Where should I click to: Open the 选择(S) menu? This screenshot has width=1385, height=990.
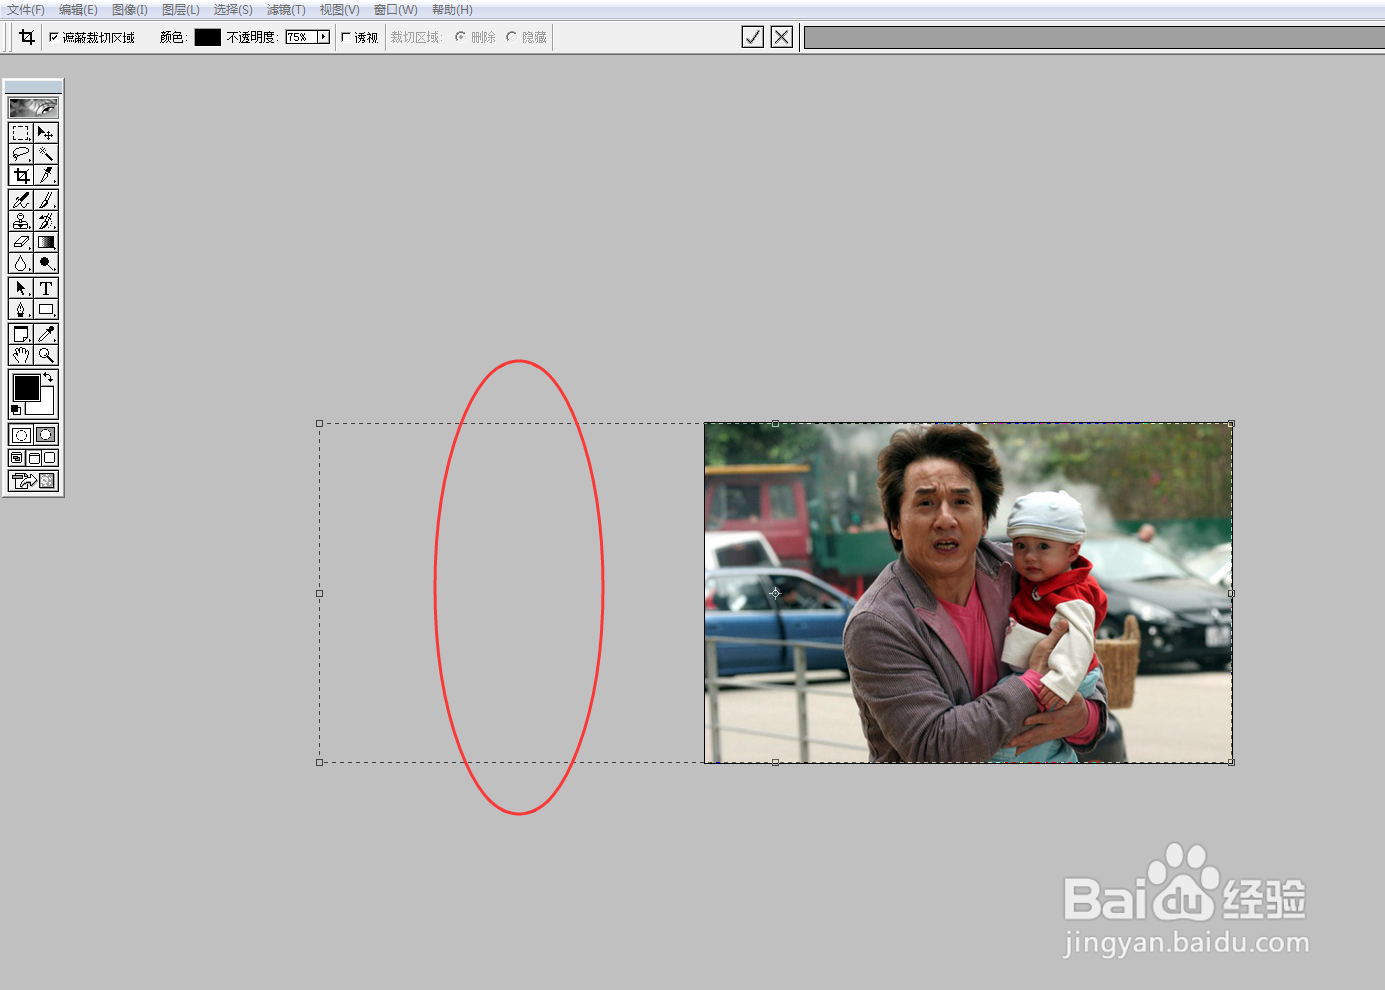click(233, 10)
